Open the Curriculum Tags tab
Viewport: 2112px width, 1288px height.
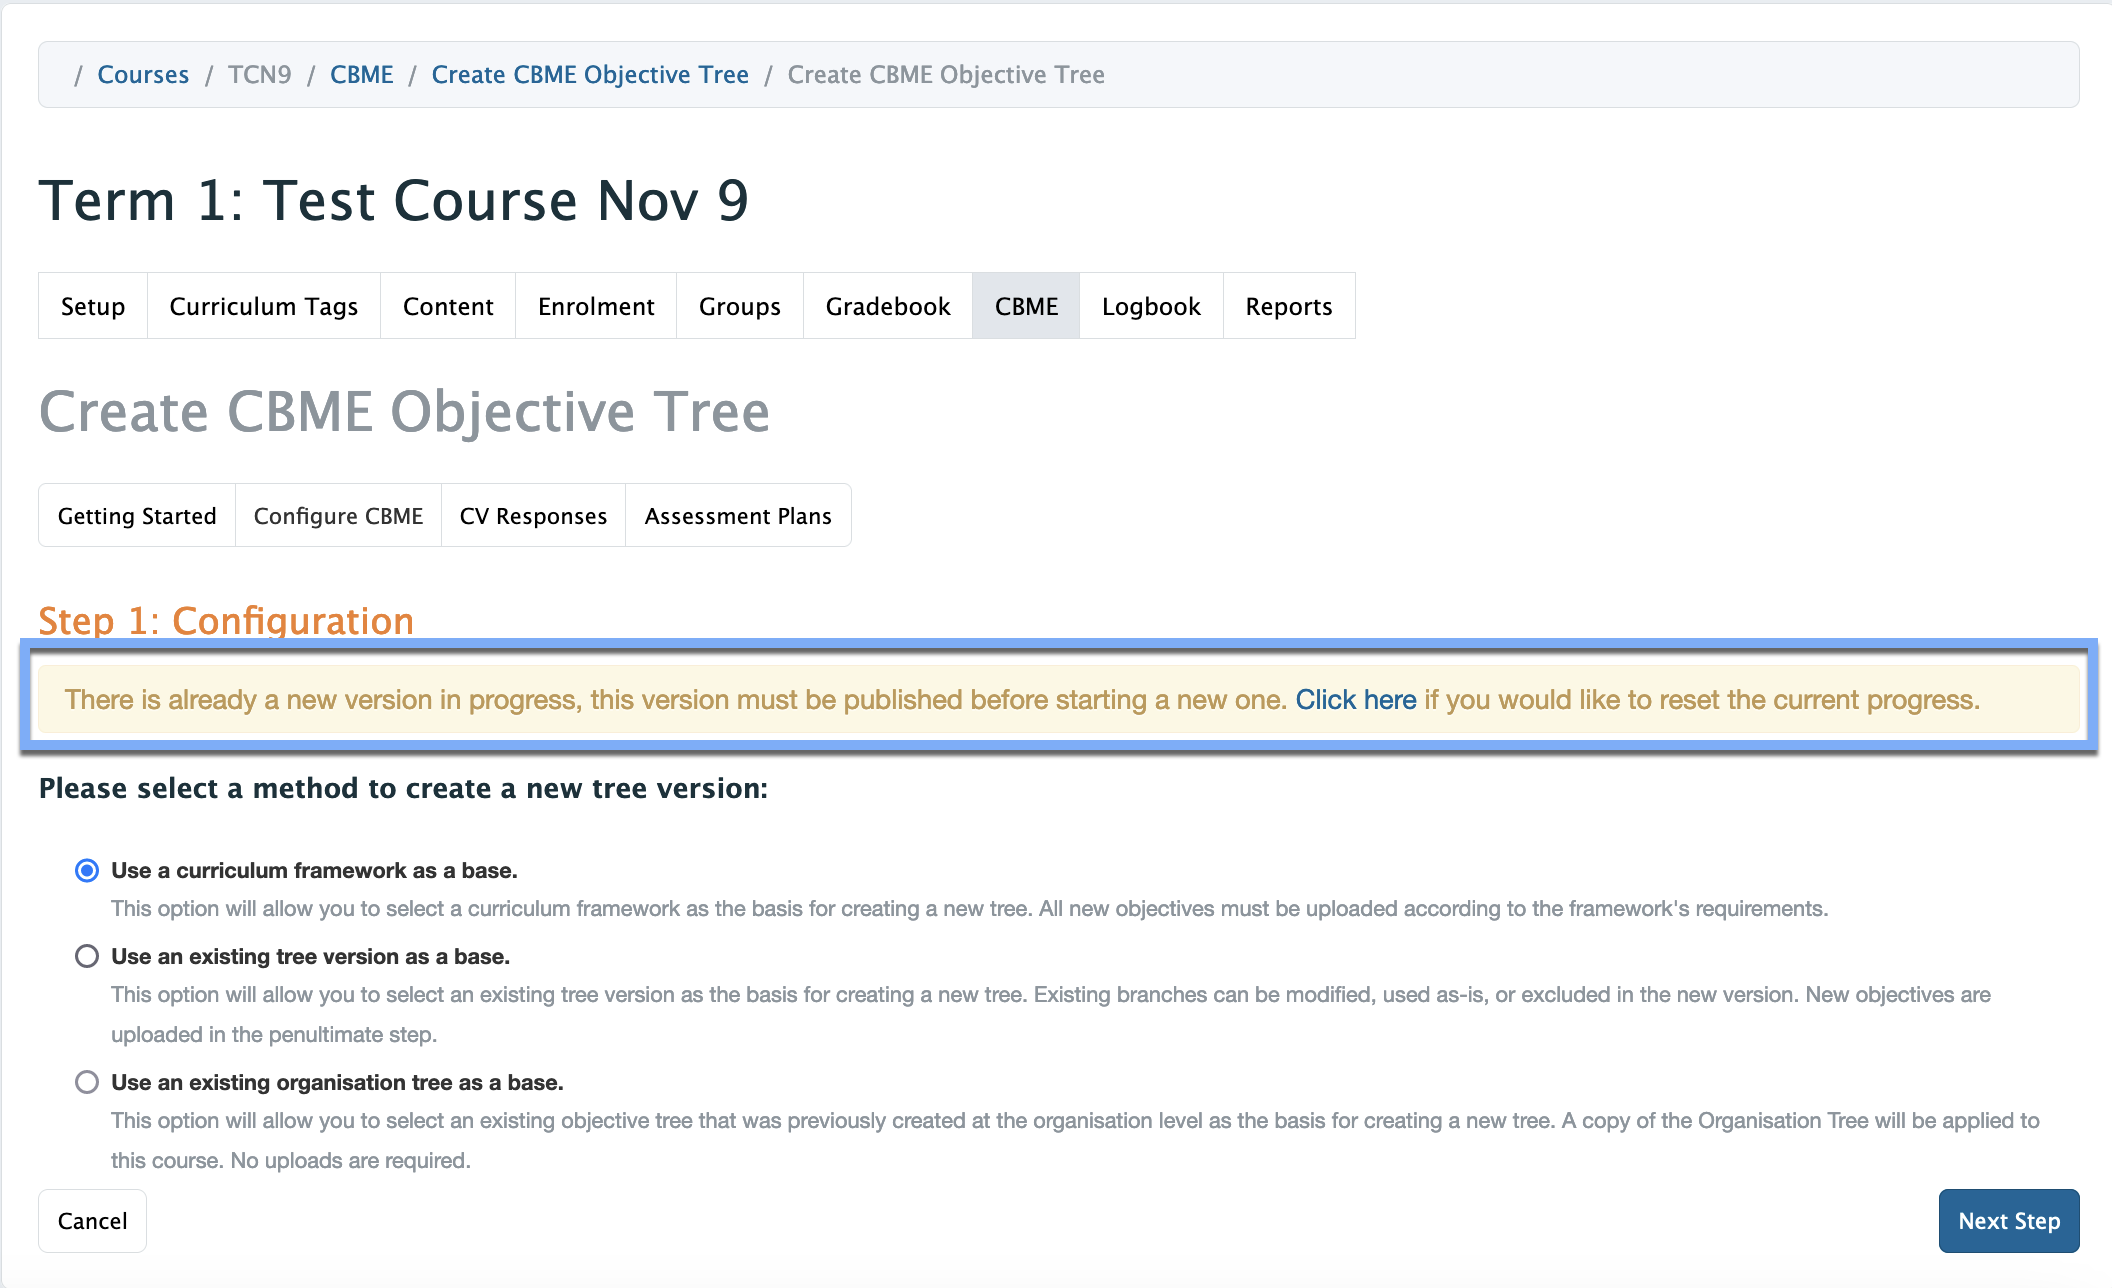click(x=264, y=306)
